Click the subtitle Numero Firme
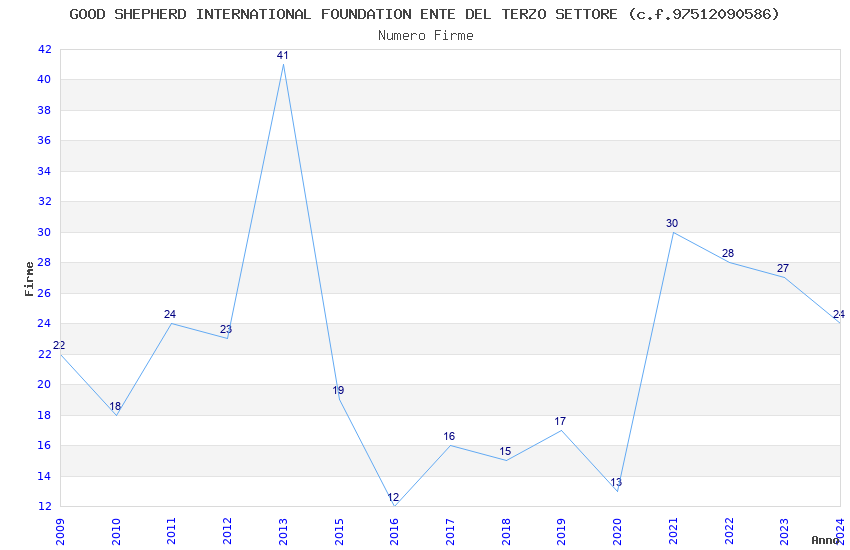Viewport: 850px width, 550px height. pyautogui.click(x=426, y=35)
